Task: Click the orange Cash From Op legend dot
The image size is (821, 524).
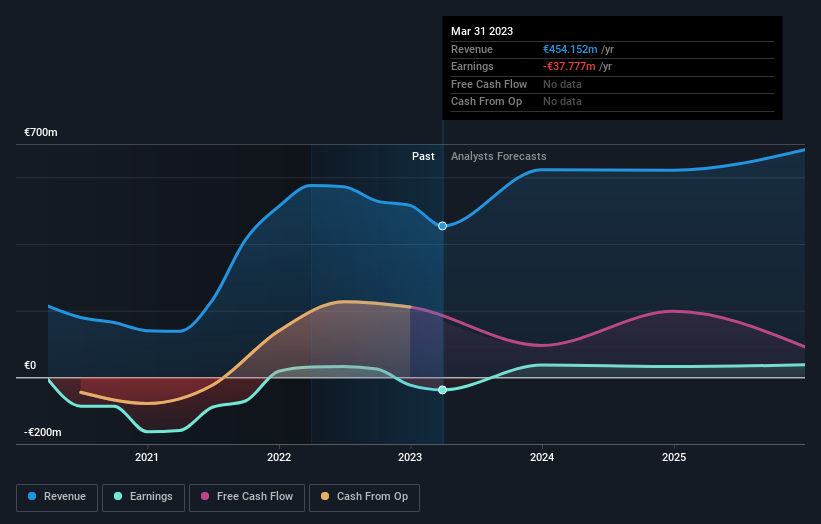Action: point(325,496)
